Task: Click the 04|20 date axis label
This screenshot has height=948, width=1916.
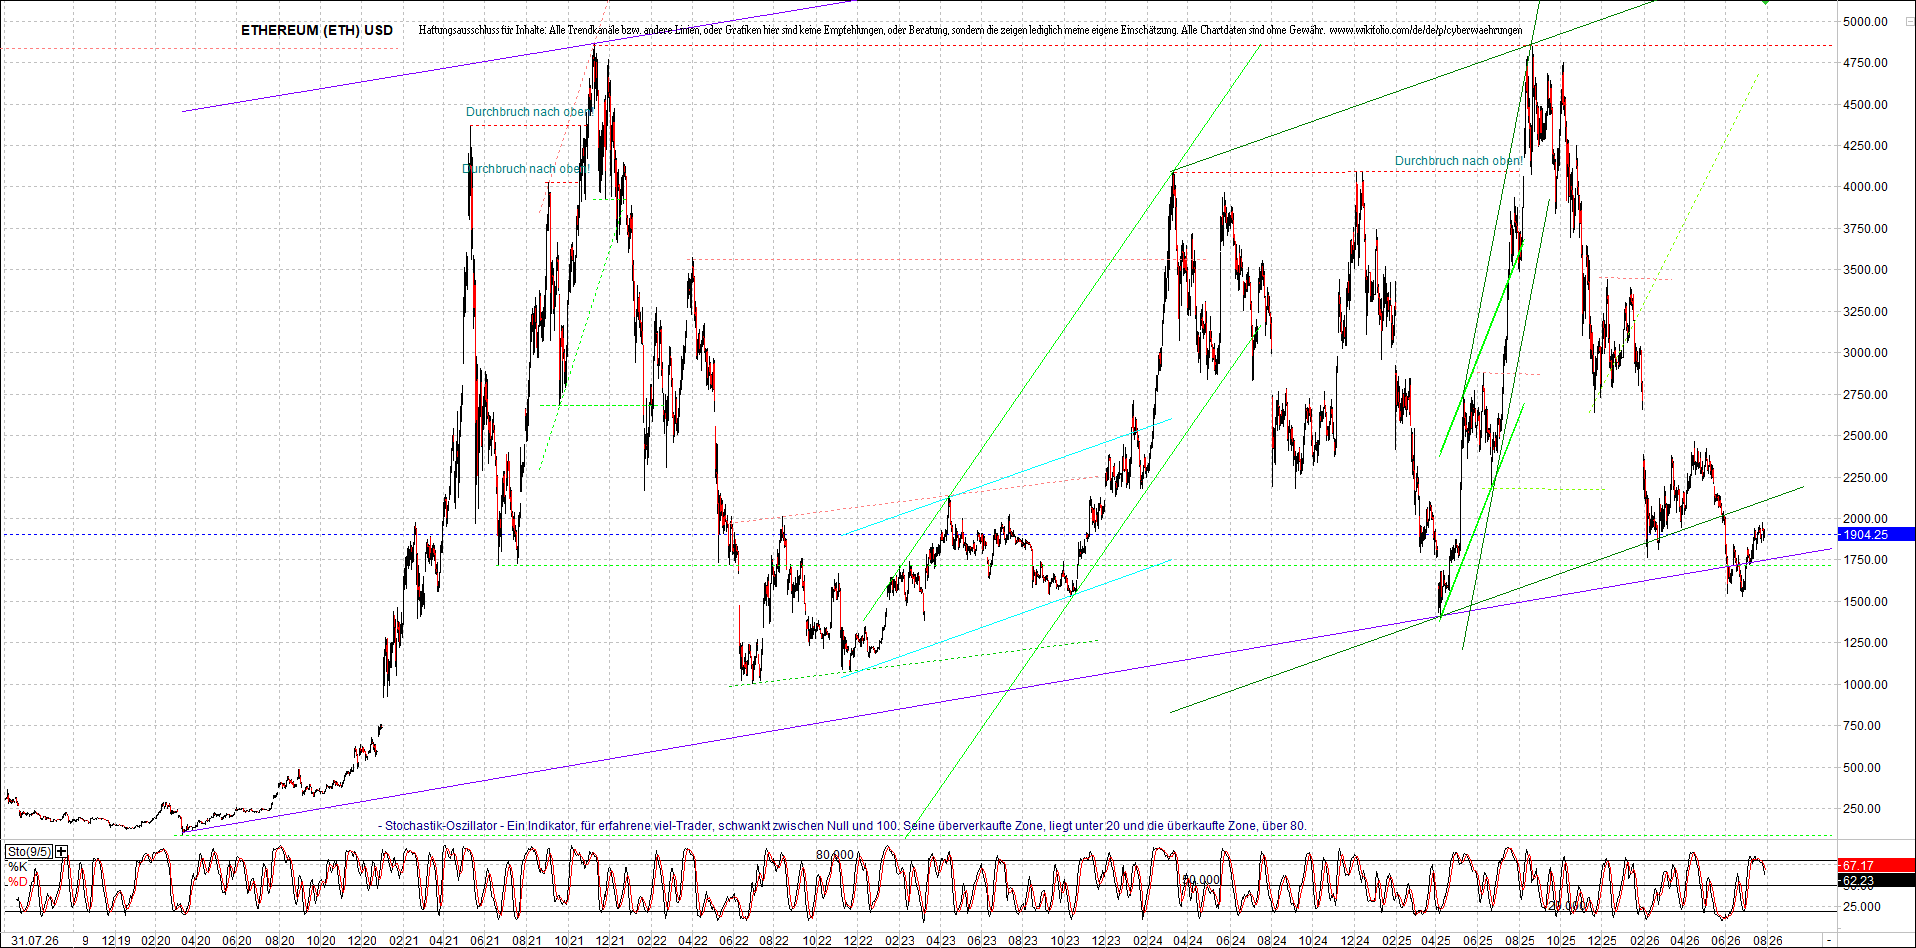Action: (x=196, y=941)
